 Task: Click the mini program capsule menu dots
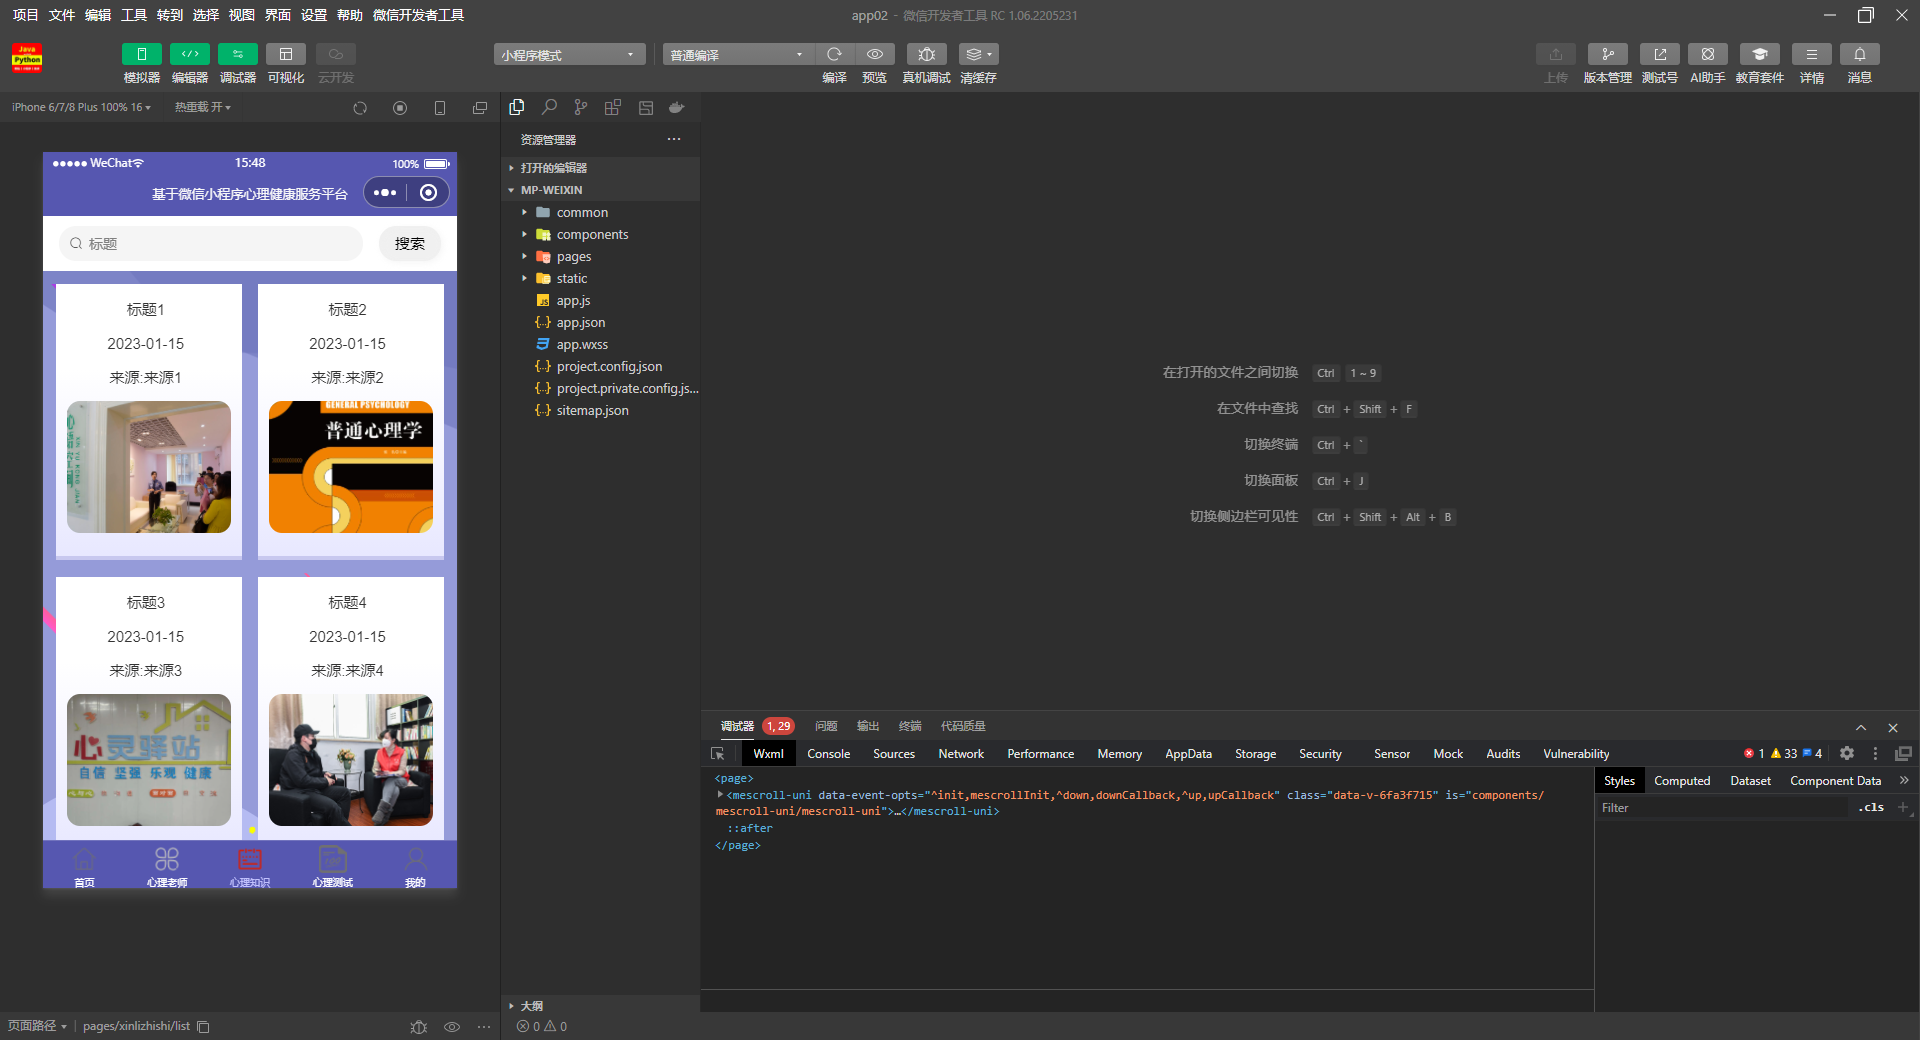(385, 193)
